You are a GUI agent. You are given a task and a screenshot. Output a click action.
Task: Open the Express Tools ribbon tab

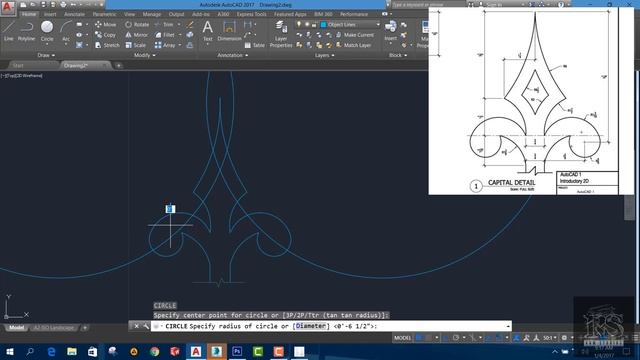click(251, 14)
